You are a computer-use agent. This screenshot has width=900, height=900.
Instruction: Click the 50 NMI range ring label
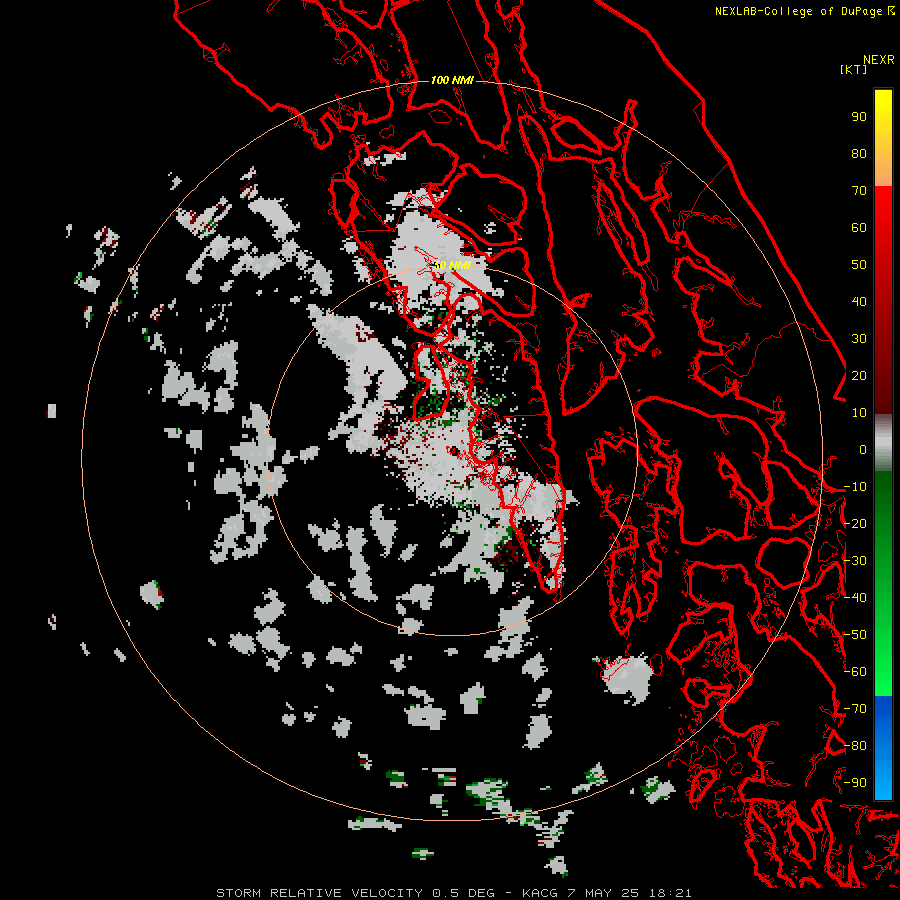pos(452,265)
